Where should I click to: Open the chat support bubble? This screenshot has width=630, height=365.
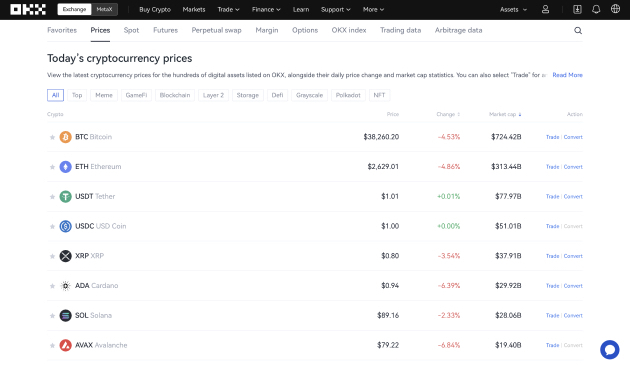point(610,349)
